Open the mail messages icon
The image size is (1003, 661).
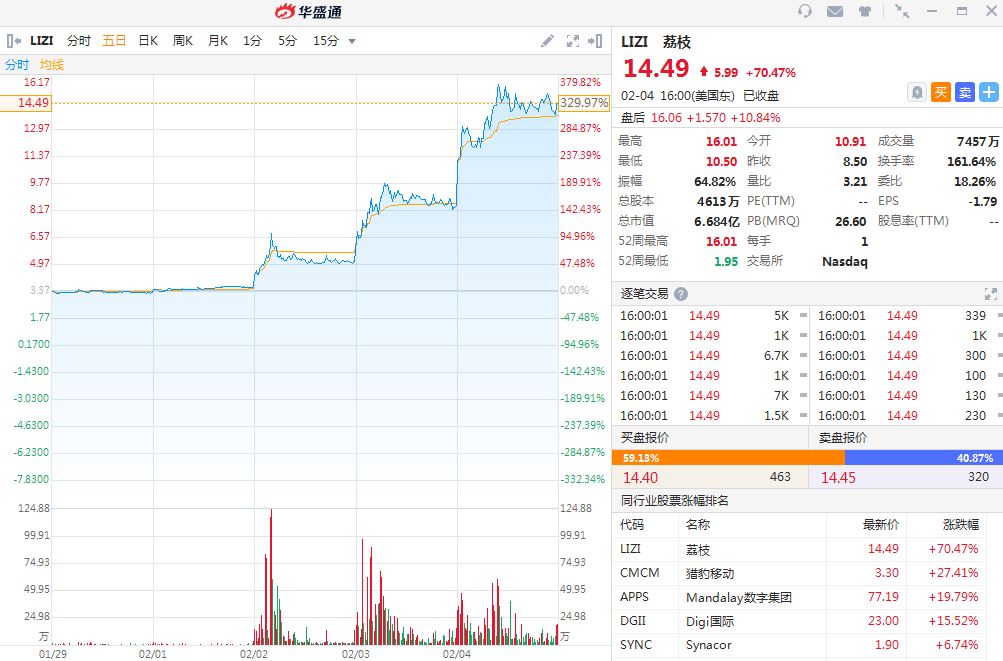point(835,11)
